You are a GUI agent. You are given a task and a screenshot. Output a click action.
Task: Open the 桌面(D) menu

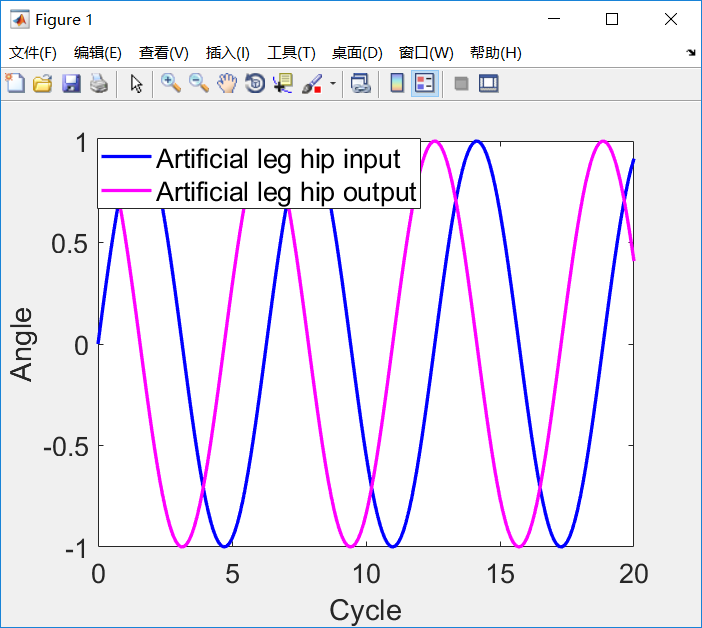click(x=357, y=53)
